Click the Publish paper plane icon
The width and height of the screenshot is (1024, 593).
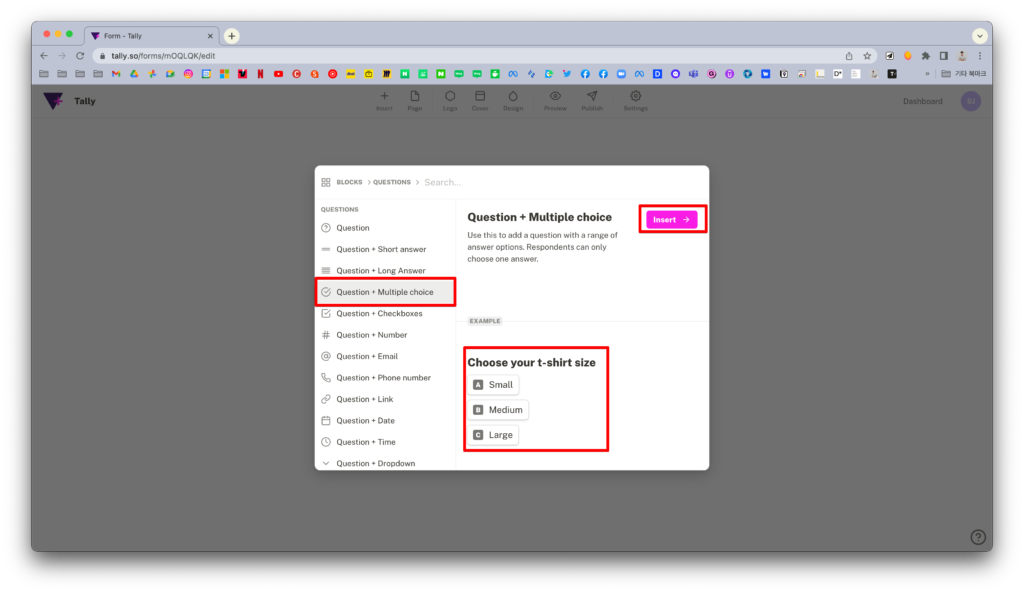click(592, 97)
